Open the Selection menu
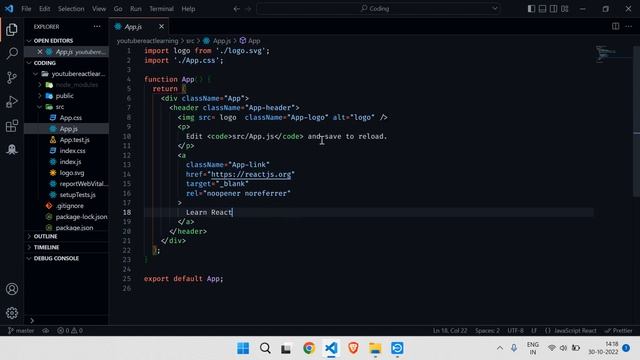The width and height of the screenshot is (640, 360). pyautogui.click(x=71, y=9)
